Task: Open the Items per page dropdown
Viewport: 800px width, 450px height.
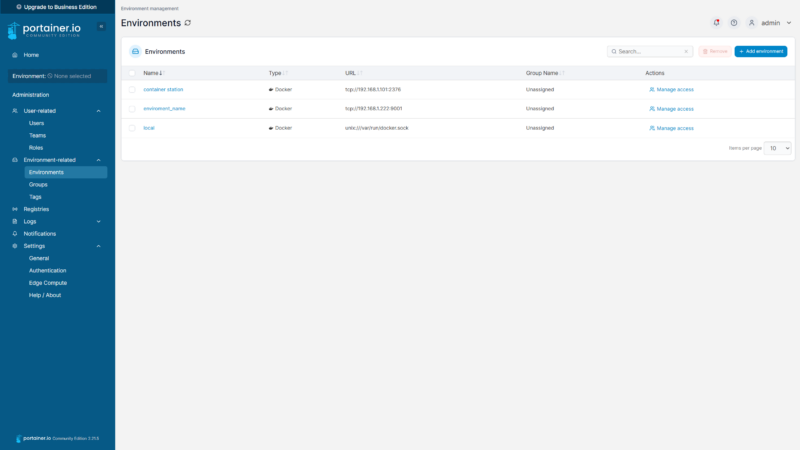Action: [779, 147]
